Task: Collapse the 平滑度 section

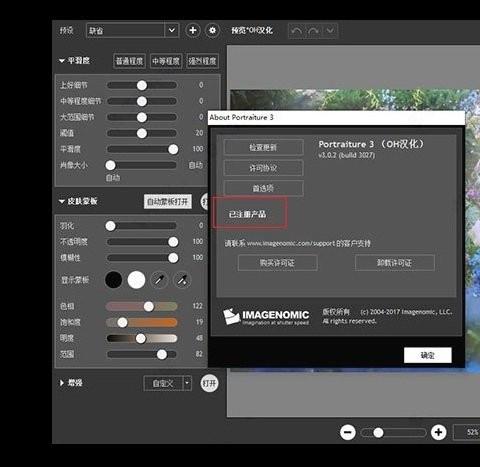Action: point(62,61)
